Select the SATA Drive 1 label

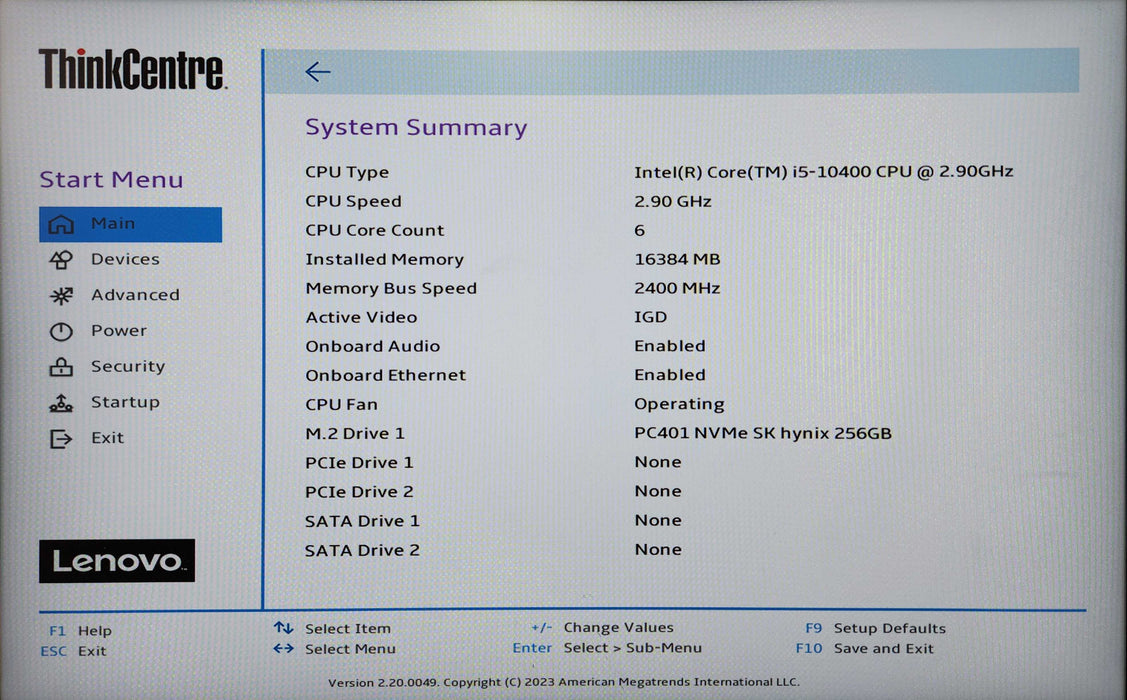tap(362, 521)
